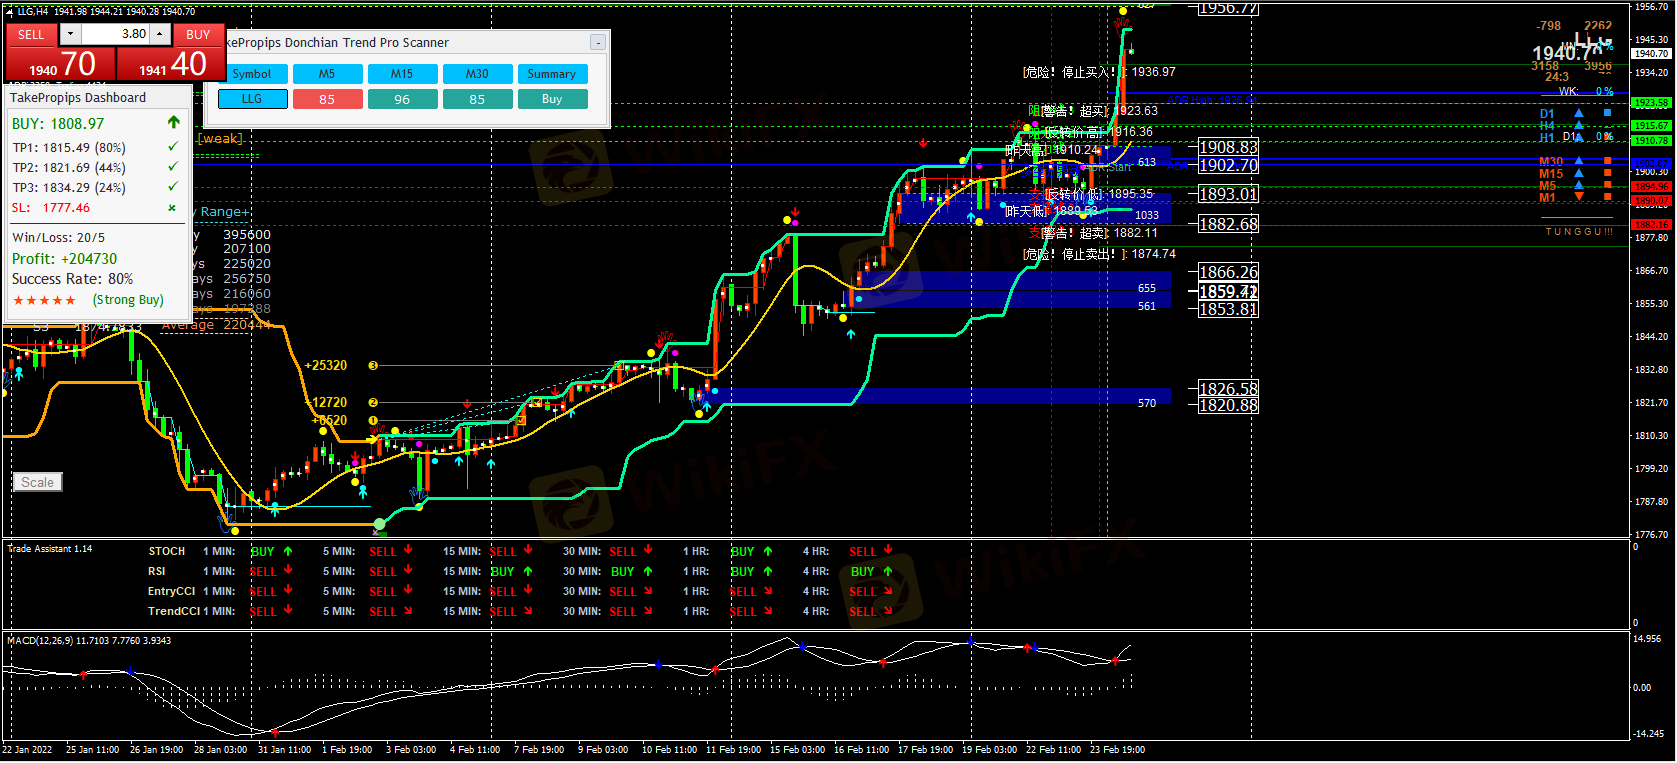The width and height of the screenshot is (1677, 763).
Task: Select the M5 column header in scanner
Action: 327,74
